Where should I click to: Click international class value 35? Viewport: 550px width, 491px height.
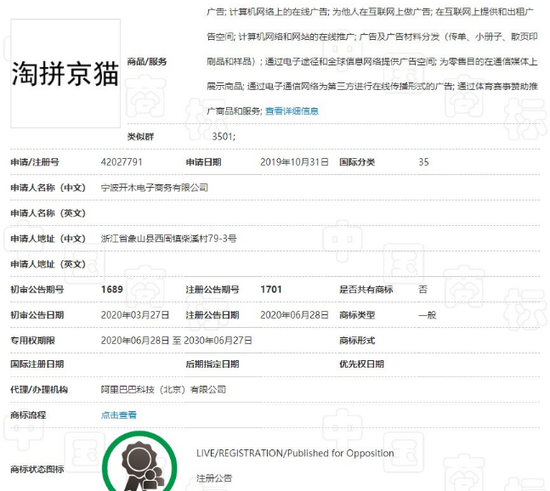coord(423,162)
